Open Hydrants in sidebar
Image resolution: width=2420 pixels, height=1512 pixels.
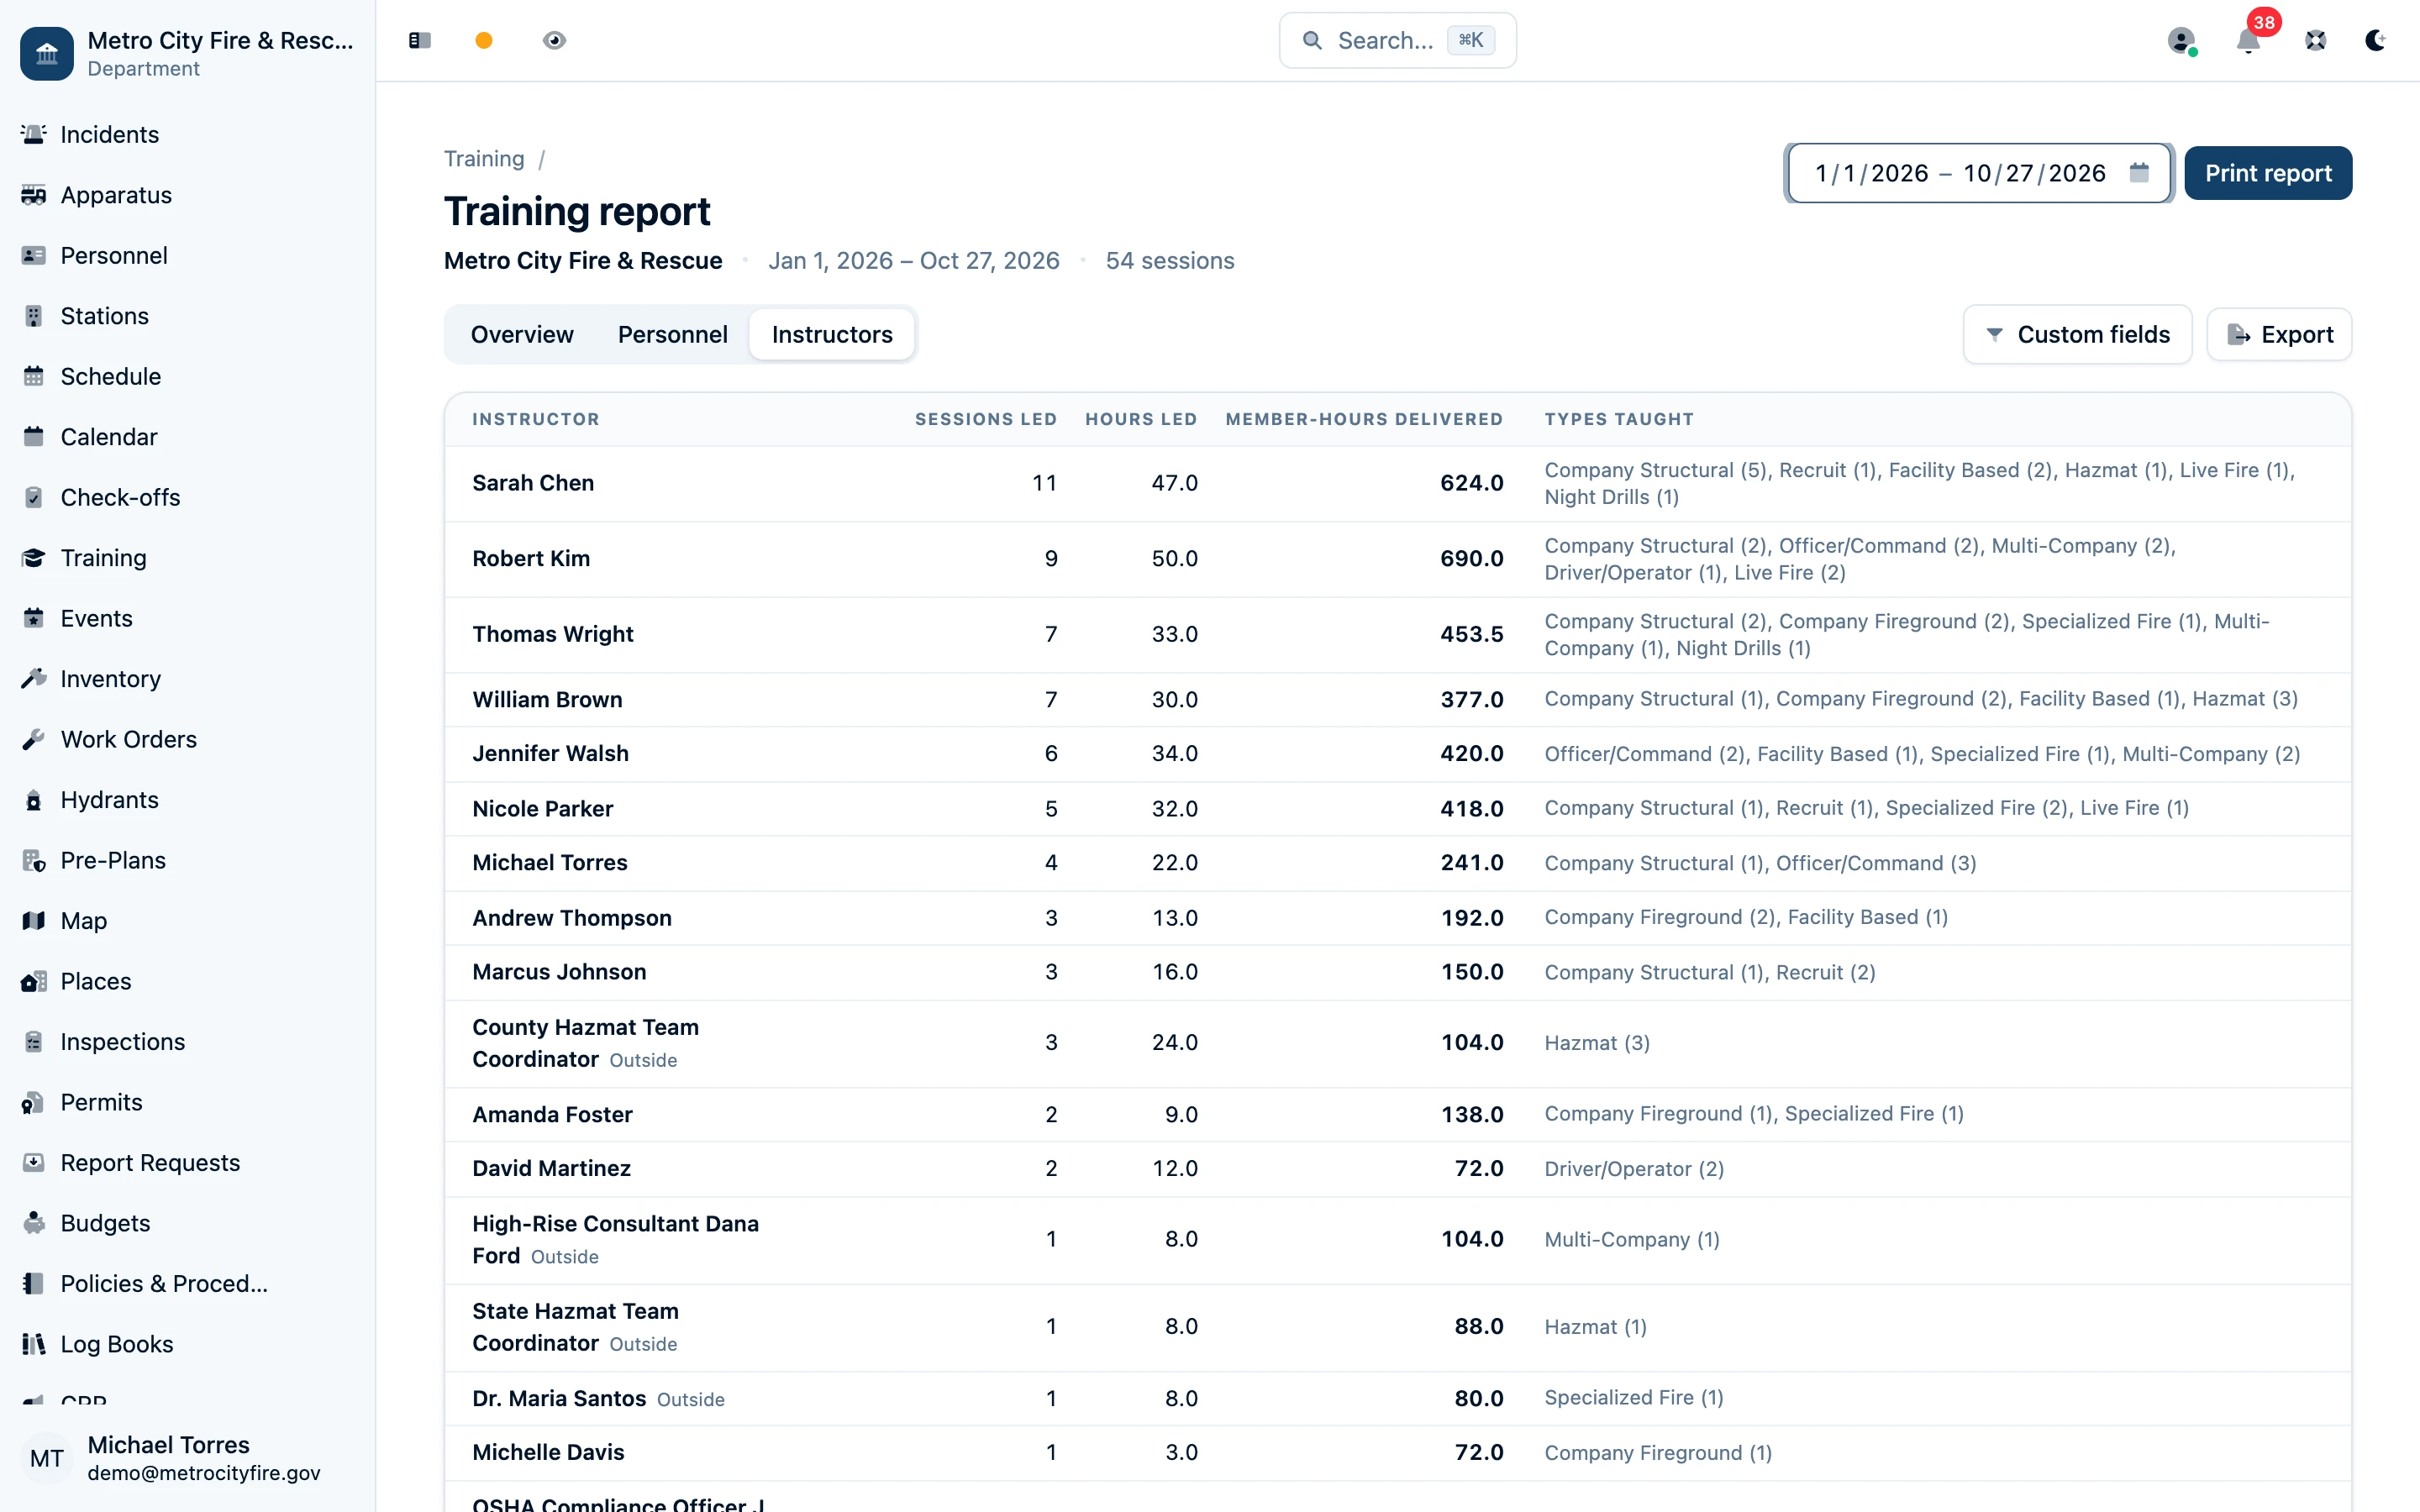pos(187,800)
